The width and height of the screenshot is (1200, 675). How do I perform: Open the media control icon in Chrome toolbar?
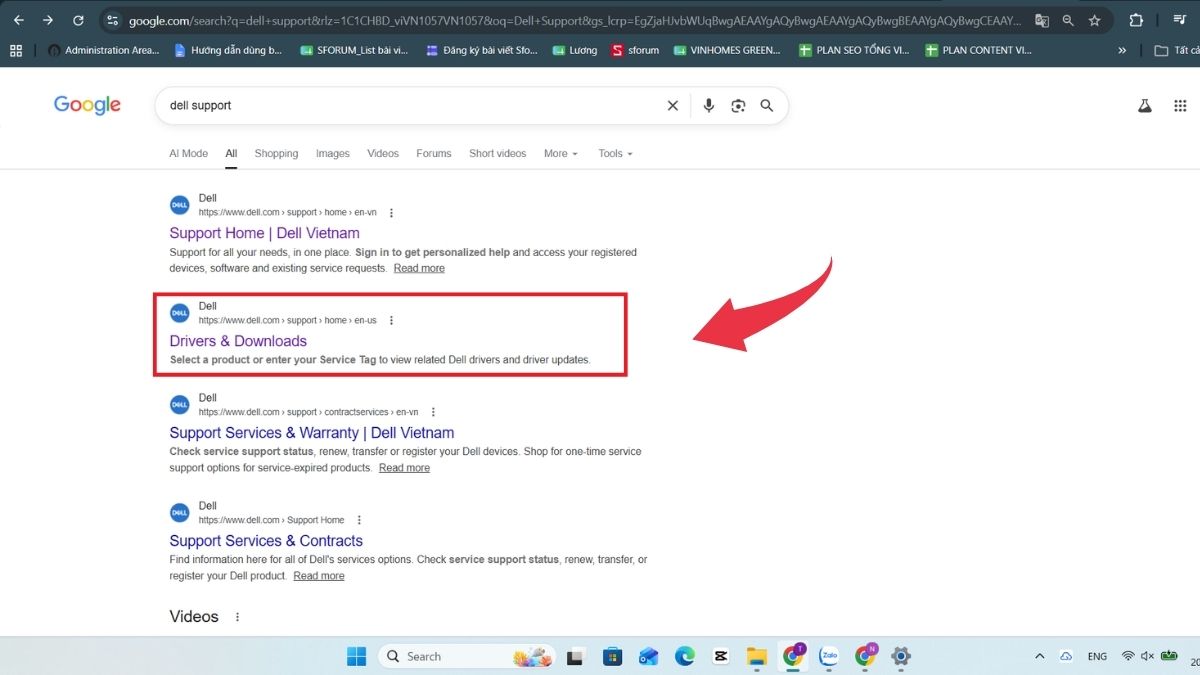click(x=1179, y=20)
